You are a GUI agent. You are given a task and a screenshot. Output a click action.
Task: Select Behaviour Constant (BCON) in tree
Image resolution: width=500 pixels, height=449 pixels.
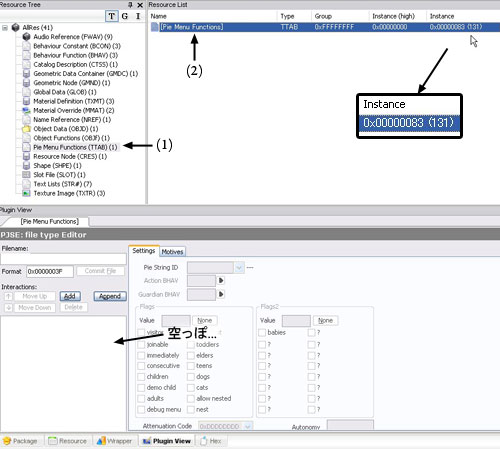tap(77, 46)
